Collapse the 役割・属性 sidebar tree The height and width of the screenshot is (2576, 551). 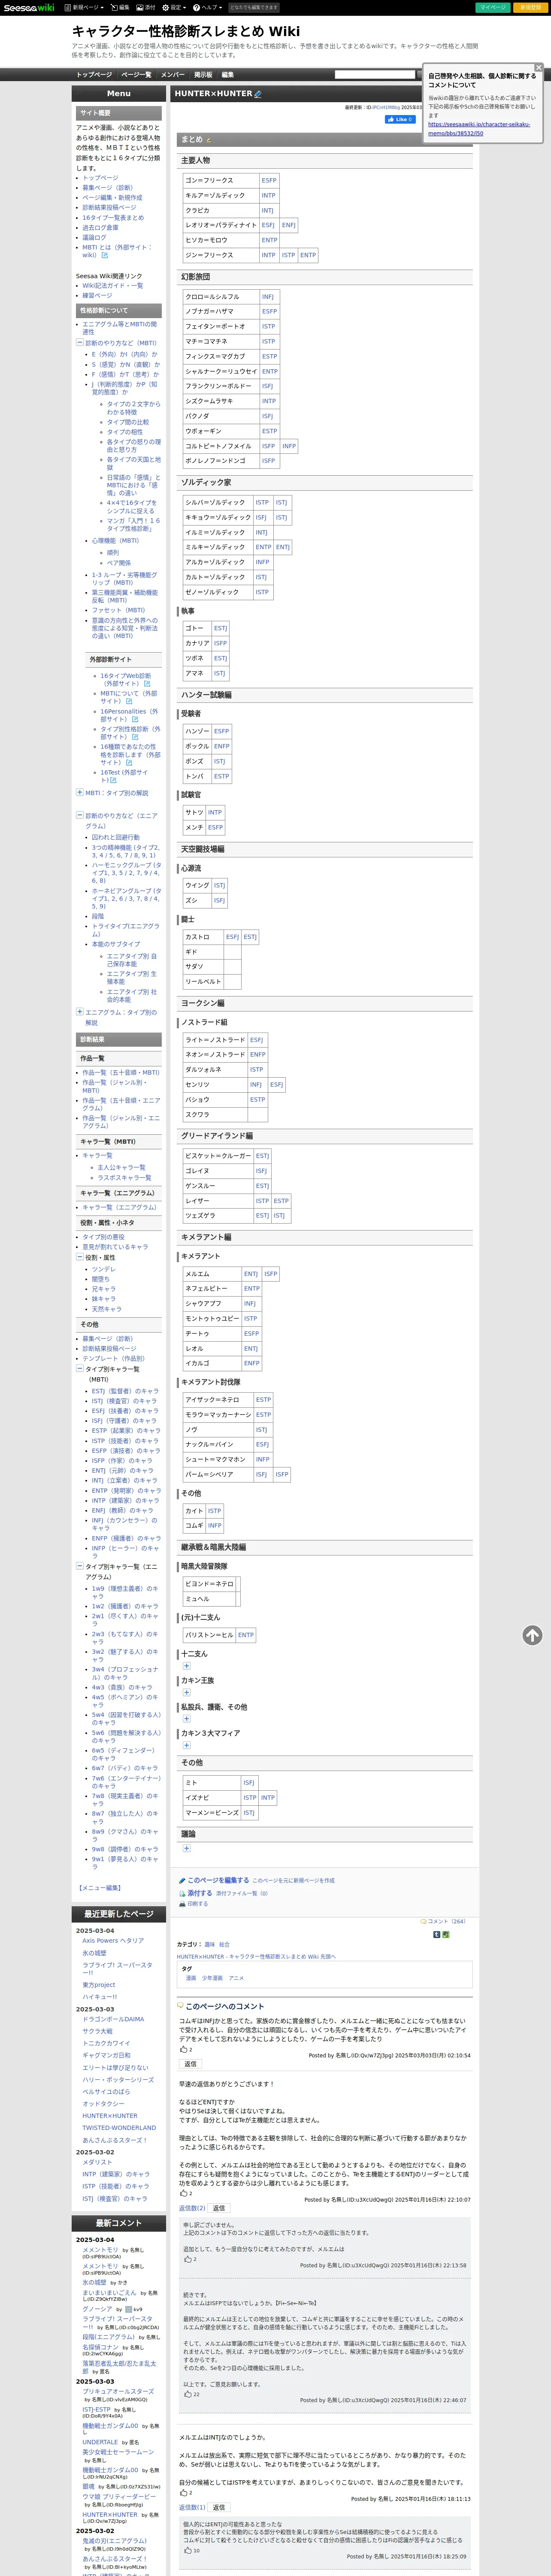[x=80, y=1257]
